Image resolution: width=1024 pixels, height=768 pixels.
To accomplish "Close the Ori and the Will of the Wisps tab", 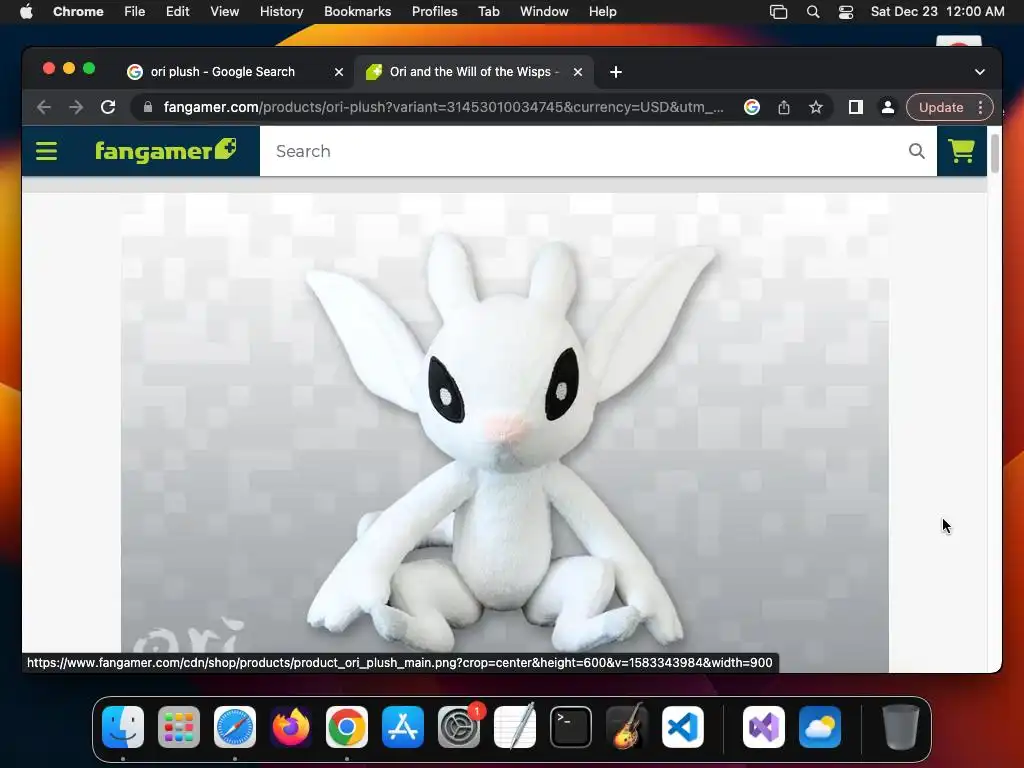I will (x=578, y=72).
